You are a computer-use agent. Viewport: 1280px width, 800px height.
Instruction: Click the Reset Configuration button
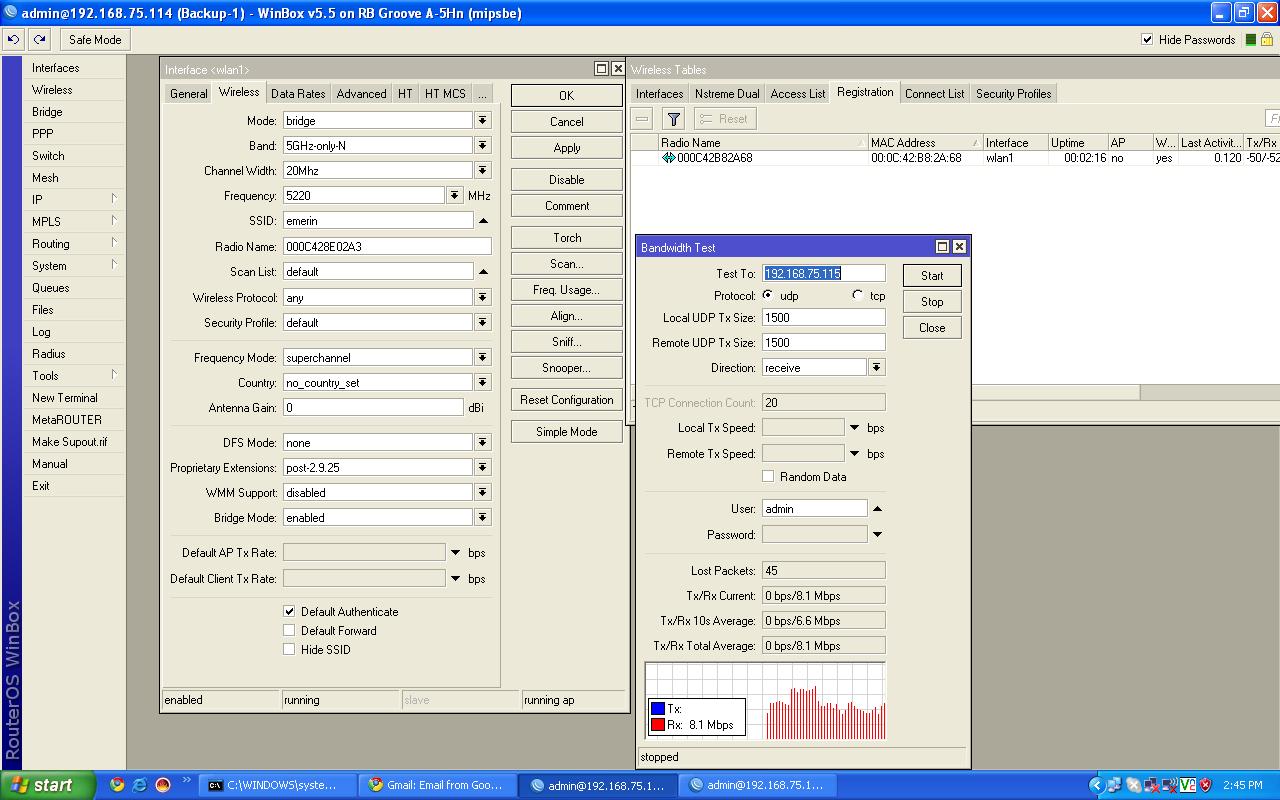(x=567, y=400)
